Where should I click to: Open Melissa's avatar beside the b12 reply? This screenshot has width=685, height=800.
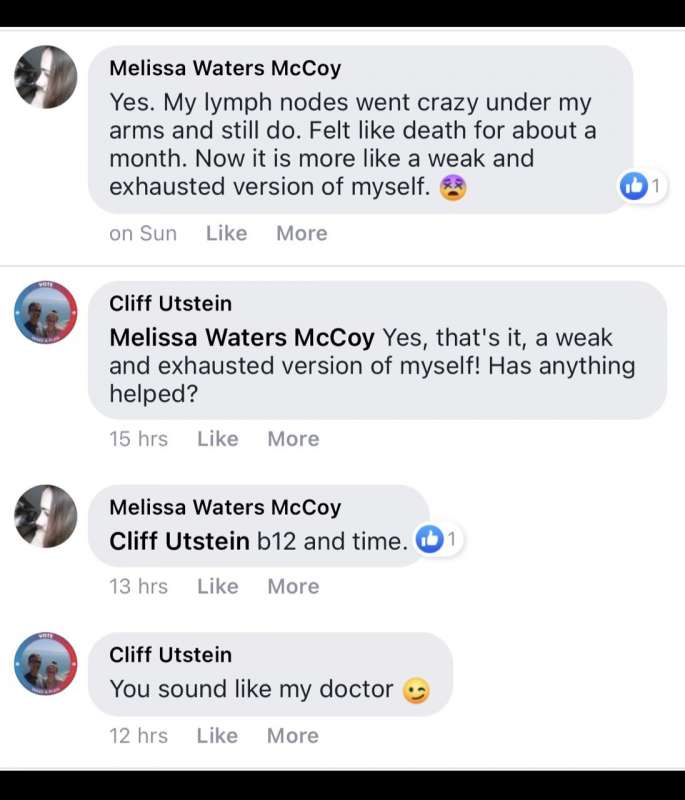pos(46,516)
